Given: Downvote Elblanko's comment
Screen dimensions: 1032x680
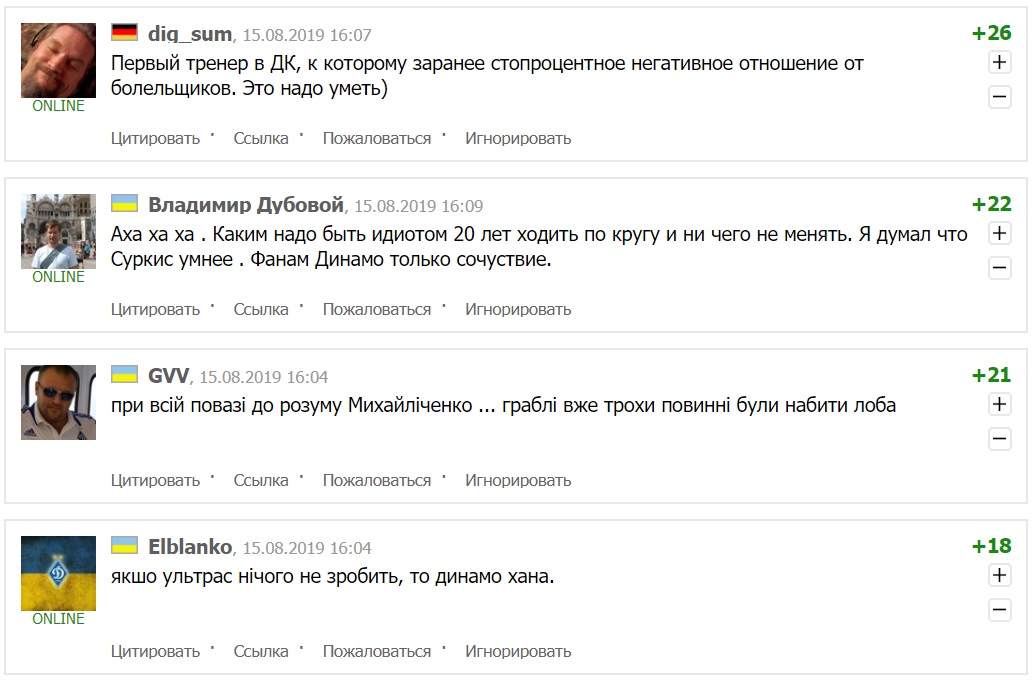Looking at the screenshot, I should (x=999, y=610).
